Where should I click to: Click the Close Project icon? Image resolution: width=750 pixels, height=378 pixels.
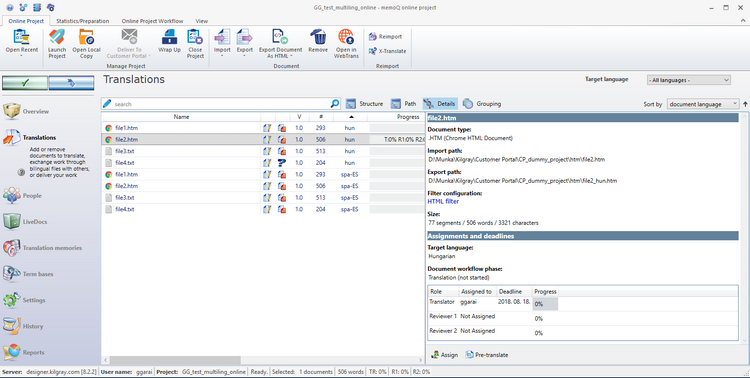[x=195, y=37]
